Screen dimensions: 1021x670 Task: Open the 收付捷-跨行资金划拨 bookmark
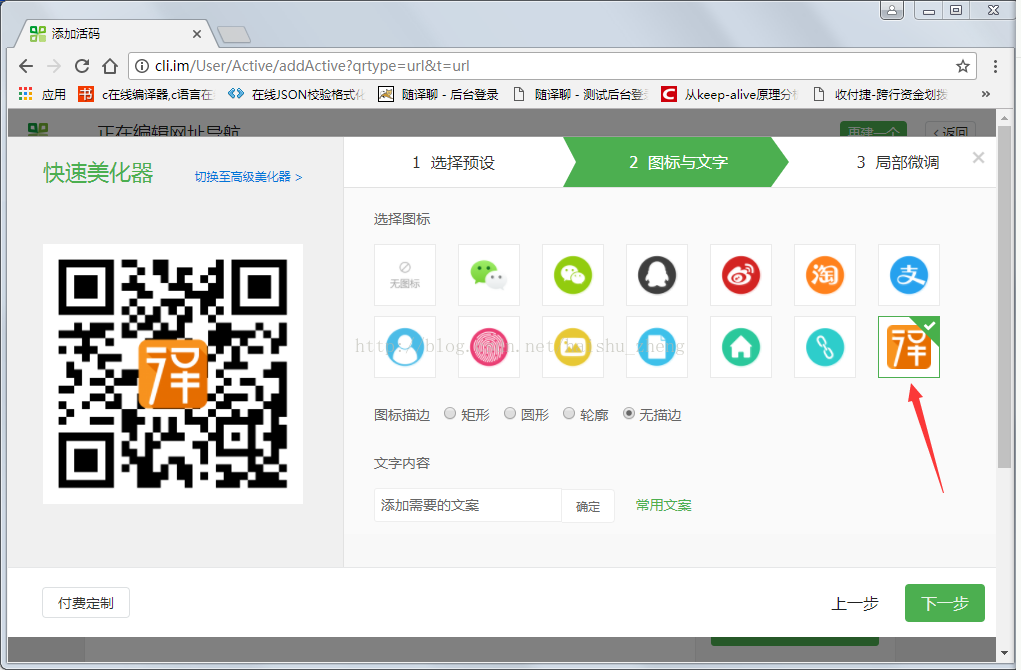coord(880,94)
